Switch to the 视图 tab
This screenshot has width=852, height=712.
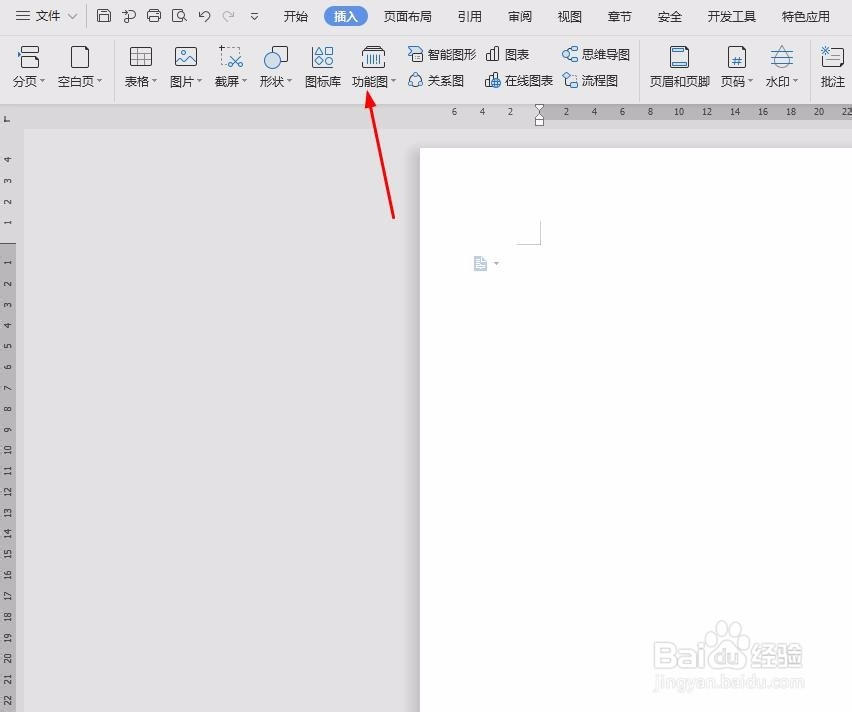click(x=569, y=16)
